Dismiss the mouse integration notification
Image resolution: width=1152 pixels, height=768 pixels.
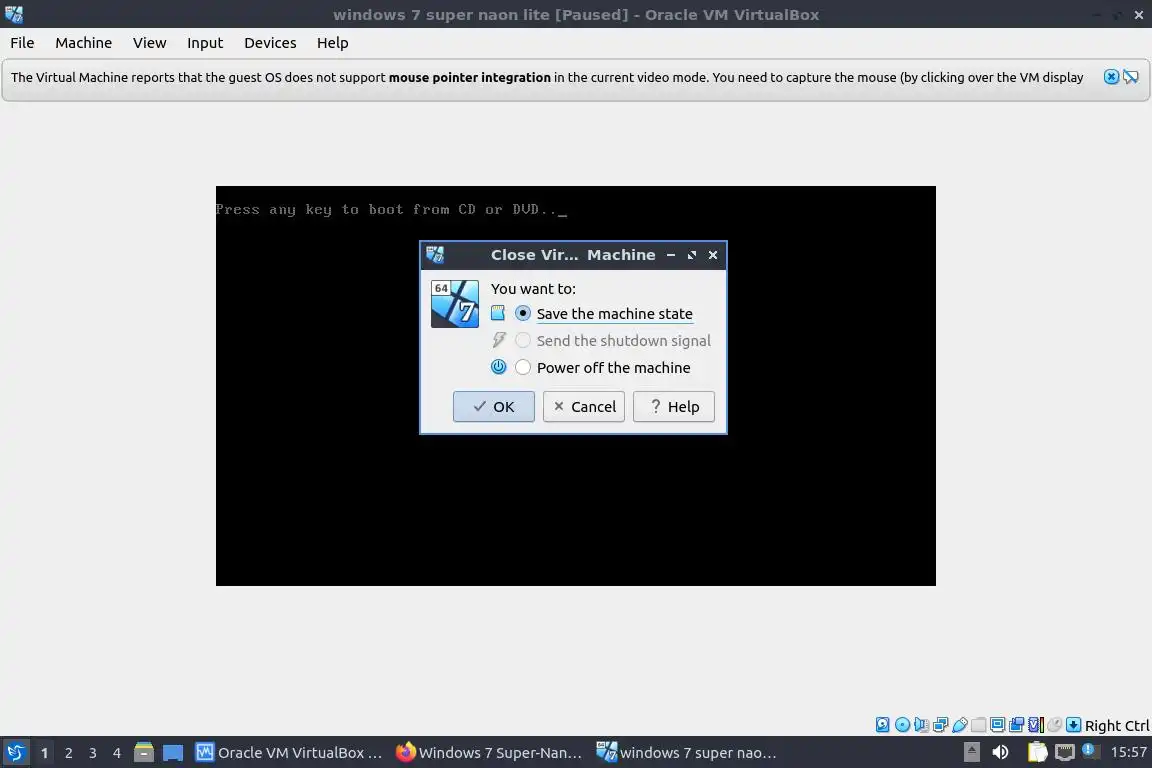(1112, 76)
